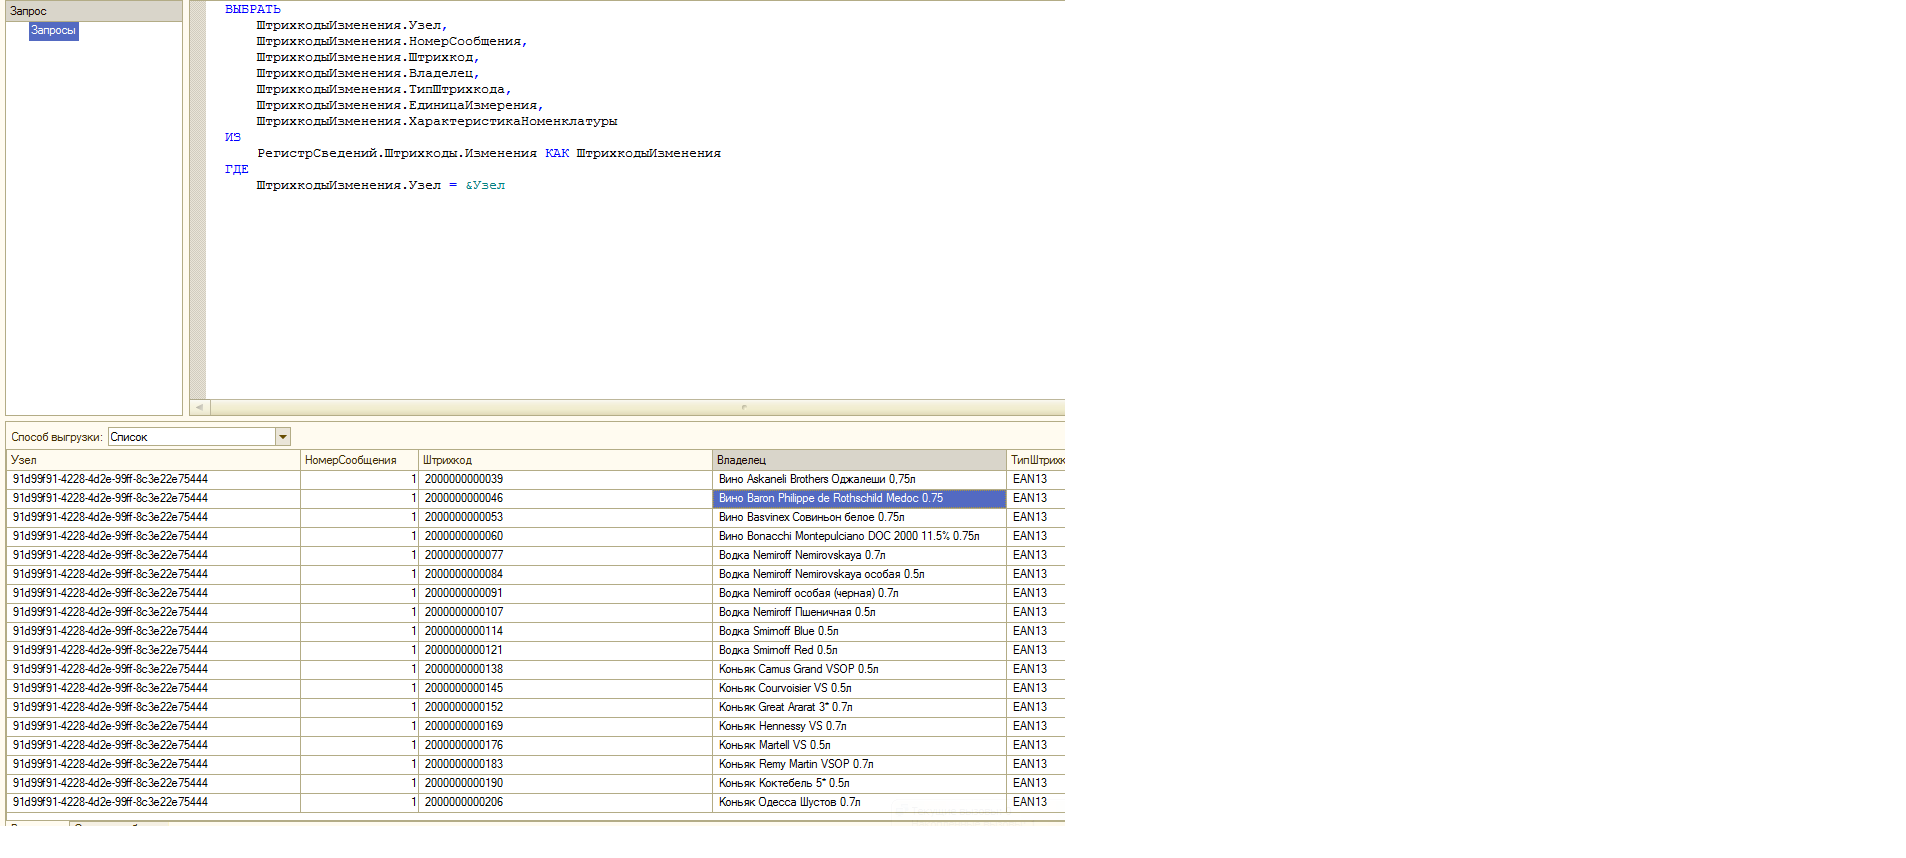Click the Запрос panel header
This screenshot has width=1906, height=858.
(94, 11)
